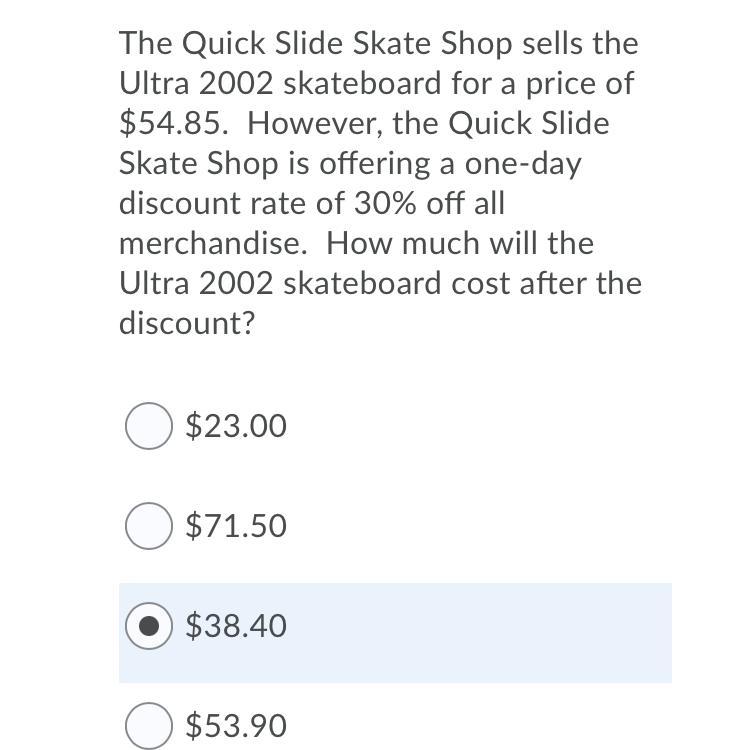Image resolution: width=750 pixels, height=750 pixels.
Task: Click "skateboard cost after the" text line
Action: click(462, 283)
